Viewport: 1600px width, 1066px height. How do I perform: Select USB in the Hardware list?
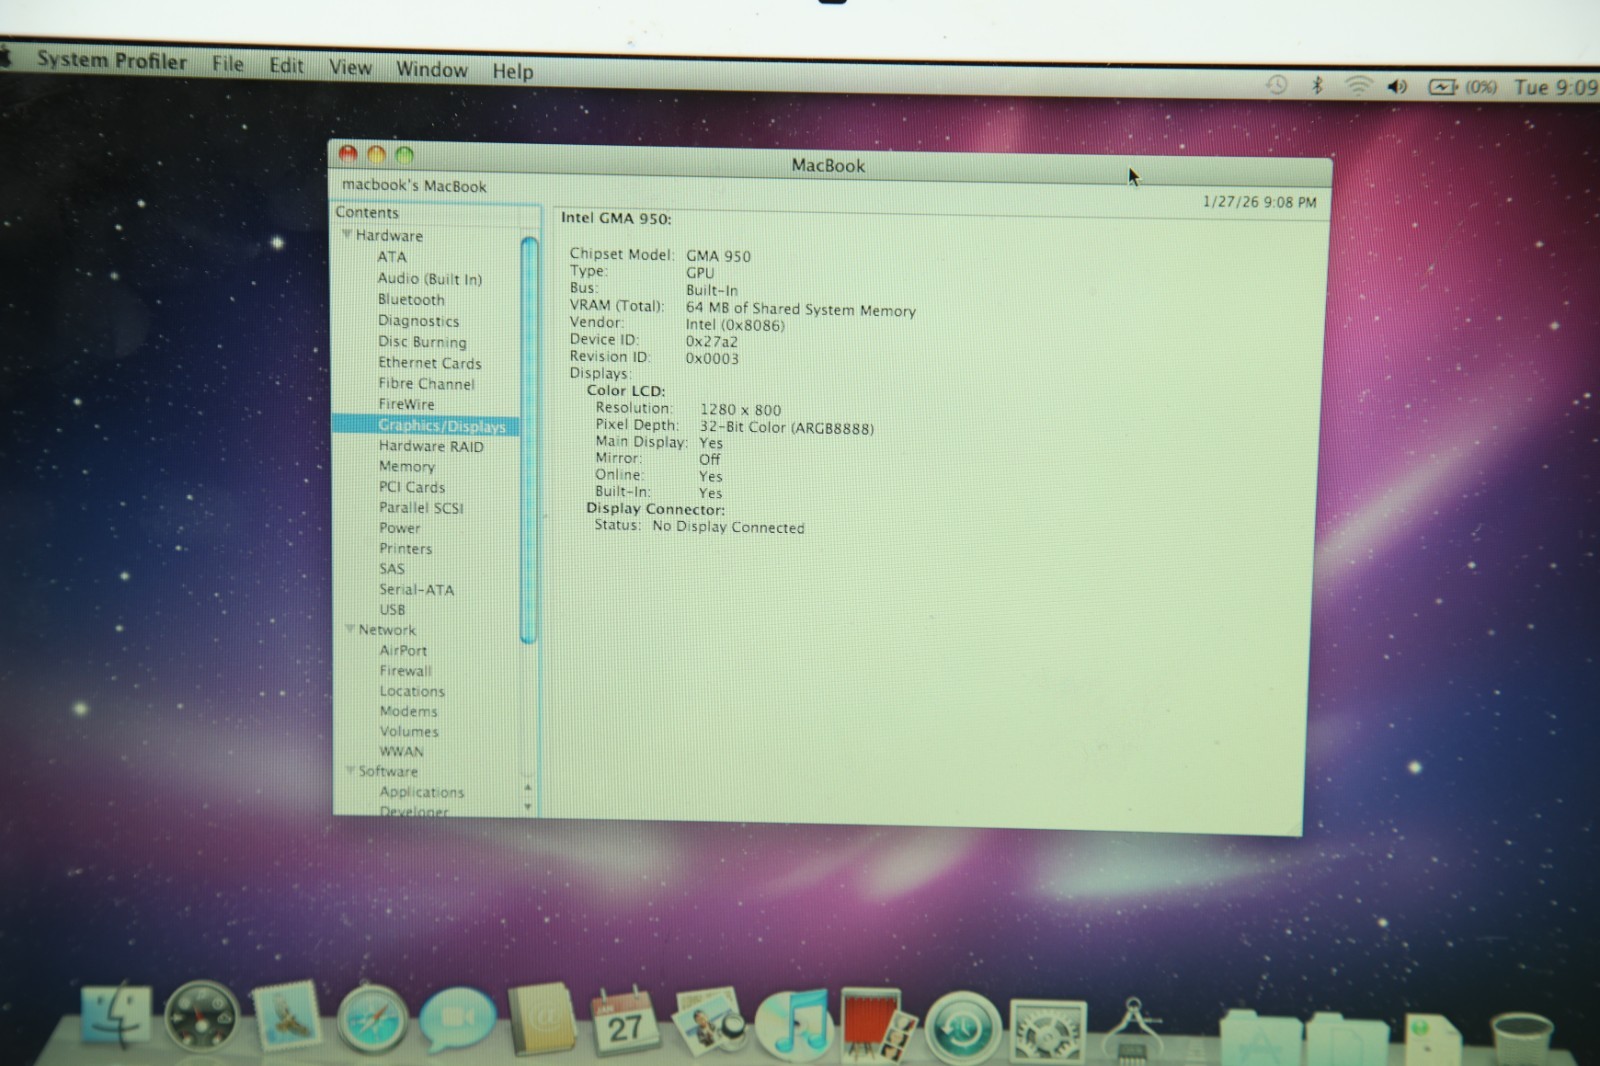(x=392, y=609)
